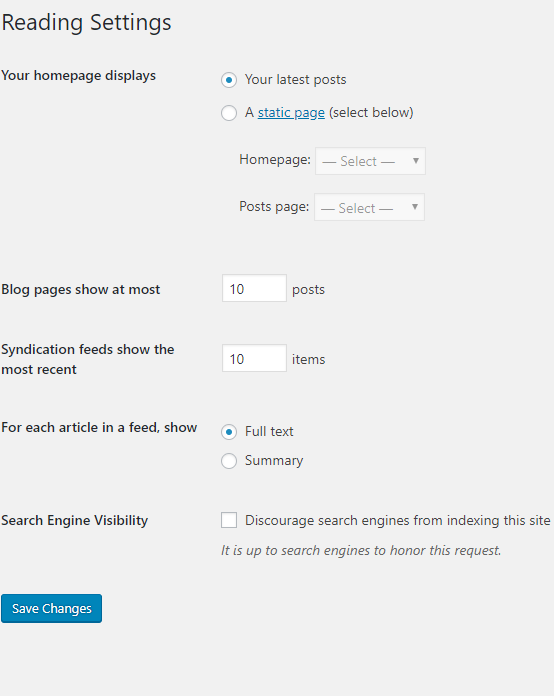Click the 'Discourage search engines from indexing' label
Screen dimensions: 554x696
tap(398, 520)
